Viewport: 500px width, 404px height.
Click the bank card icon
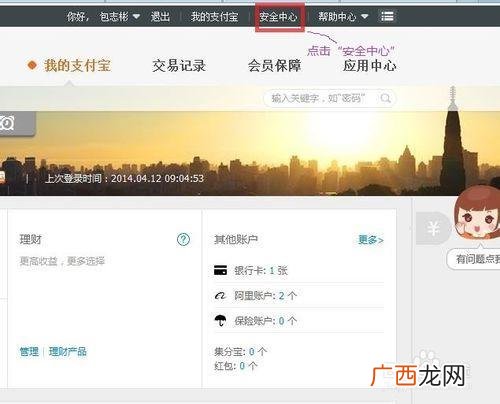[x=220, y=270]
